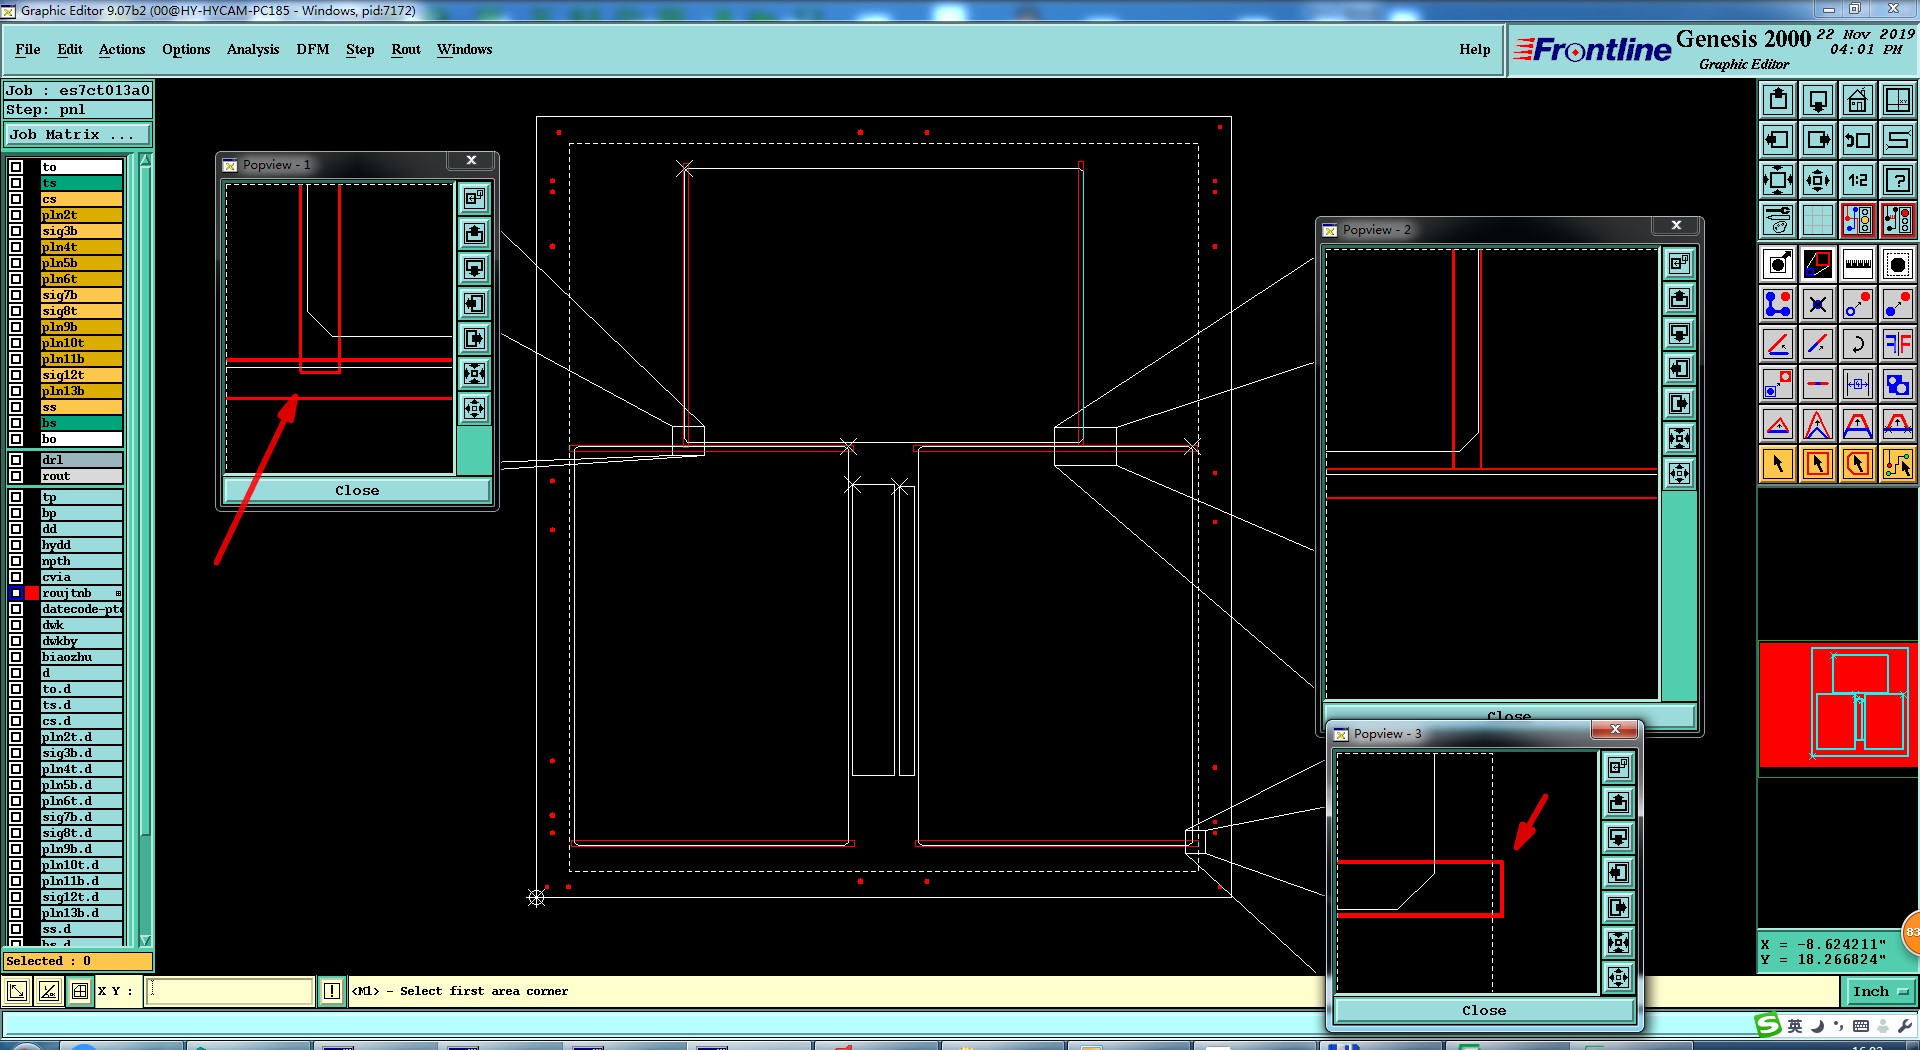1920x1050 pixels.
Task: Open the DFM menu
Action: click(x=313, y=49)
